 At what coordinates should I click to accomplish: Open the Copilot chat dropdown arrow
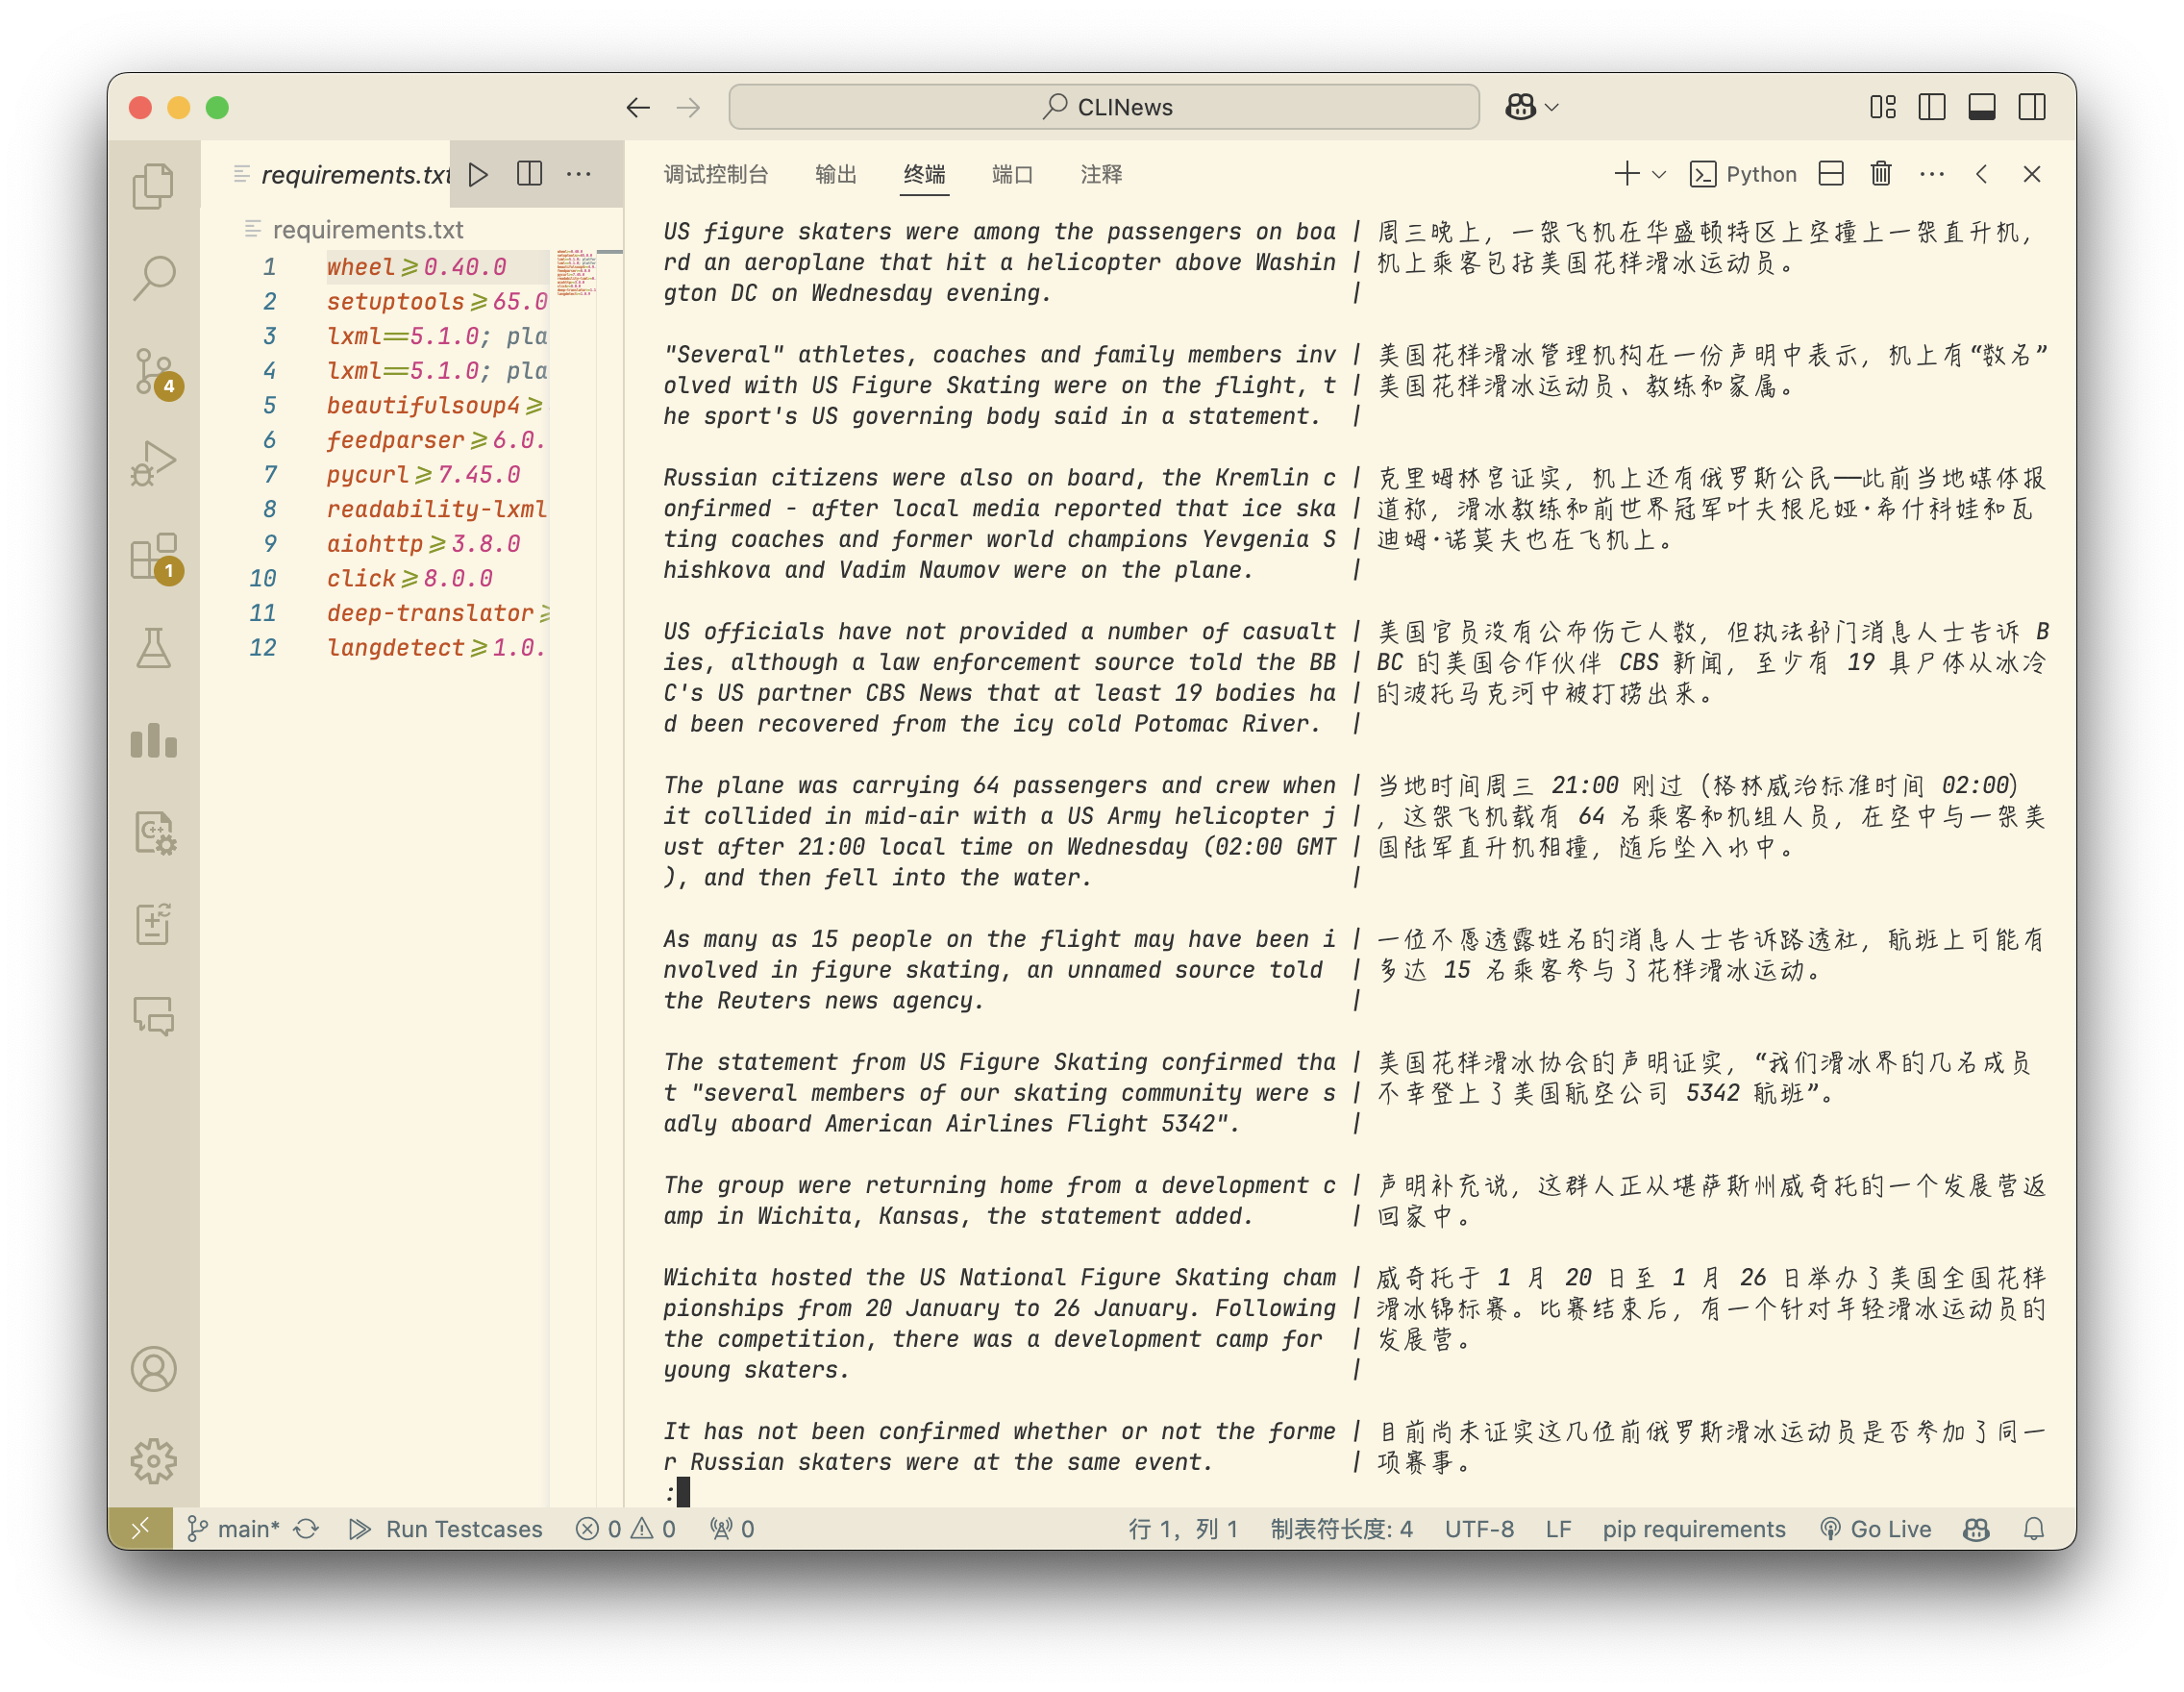click(x=1552, y=107)
